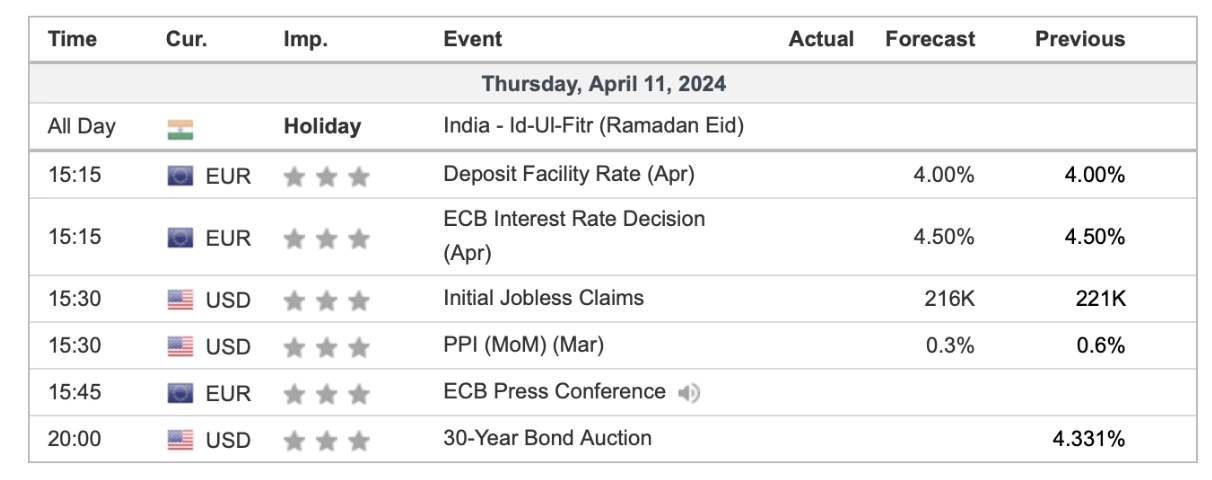Open the ECB Interest Rate Decision event

coord(574,218)
